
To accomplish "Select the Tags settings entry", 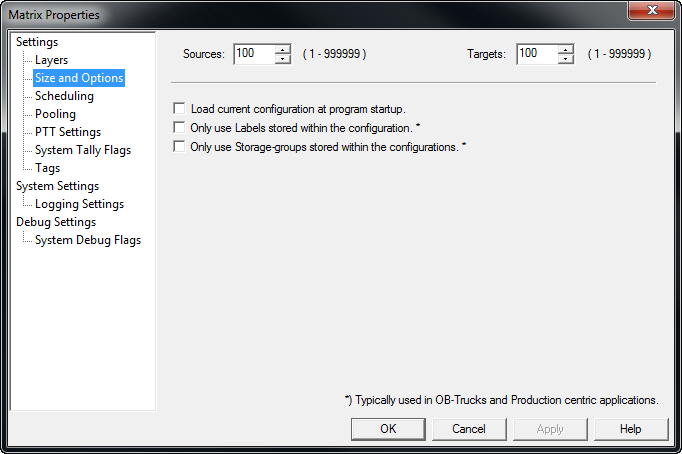I will [x=47, y=168].
